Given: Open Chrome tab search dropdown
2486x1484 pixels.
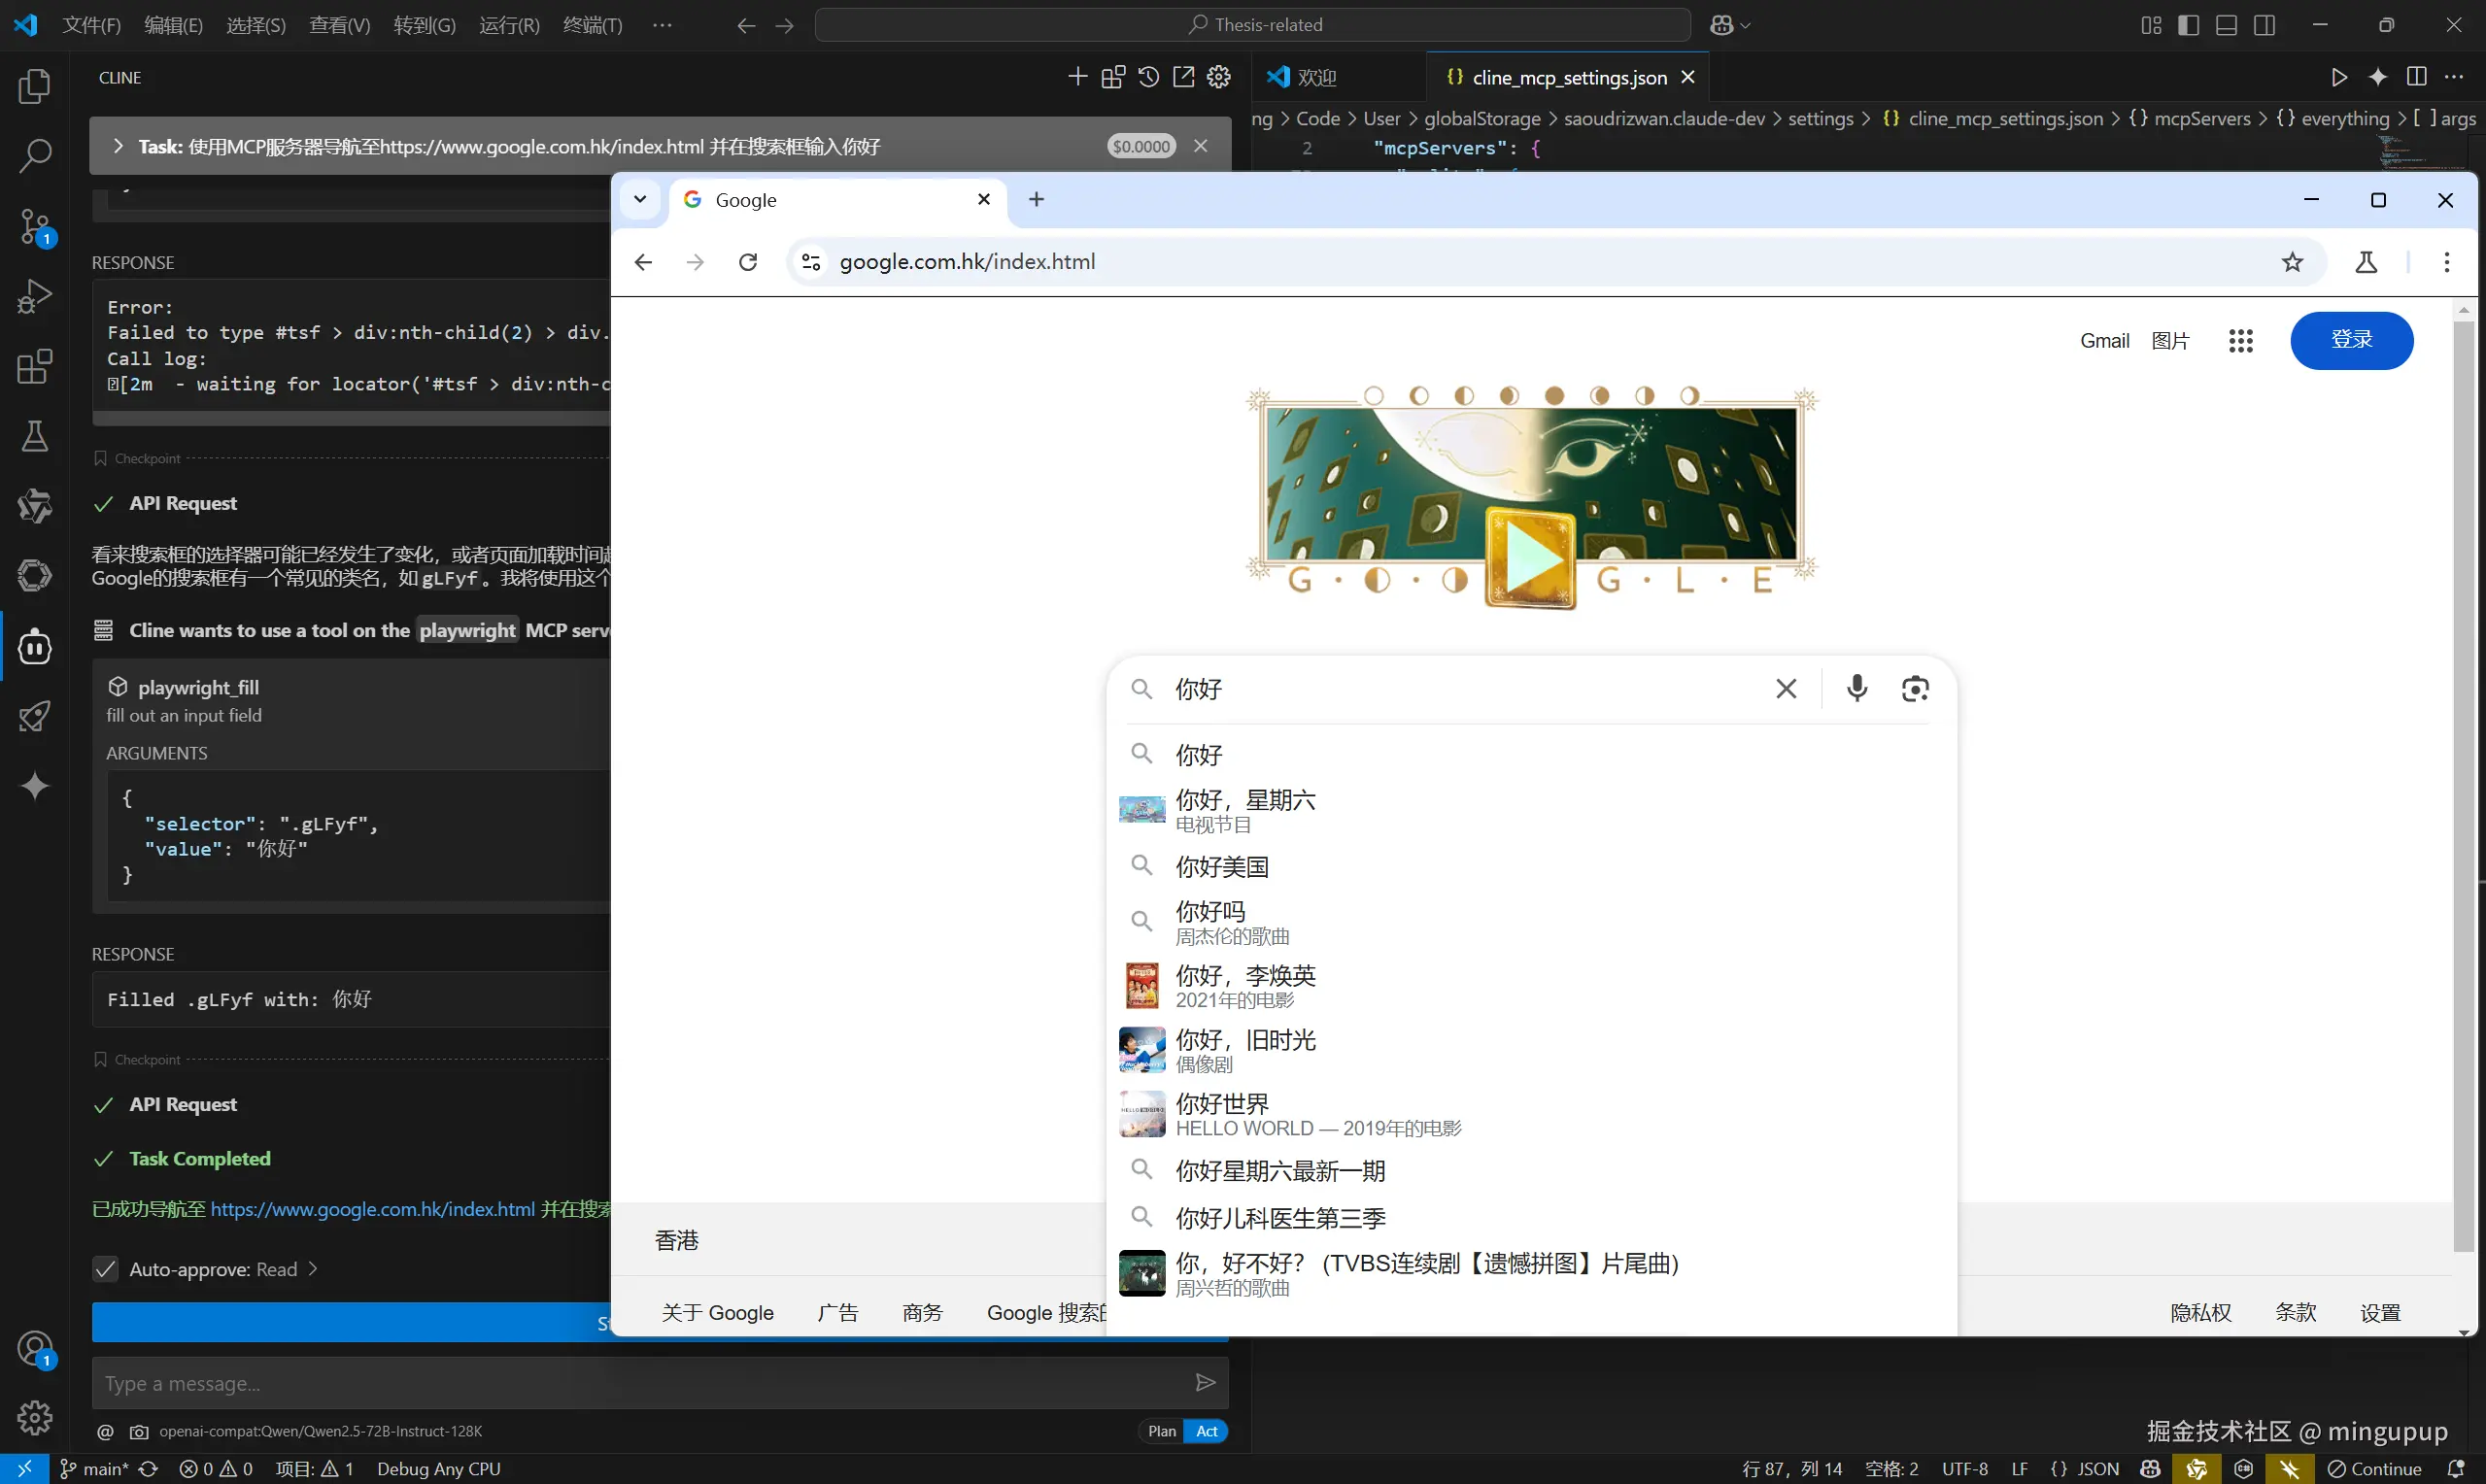Looking at the screenshot, I should coord(640,199).
